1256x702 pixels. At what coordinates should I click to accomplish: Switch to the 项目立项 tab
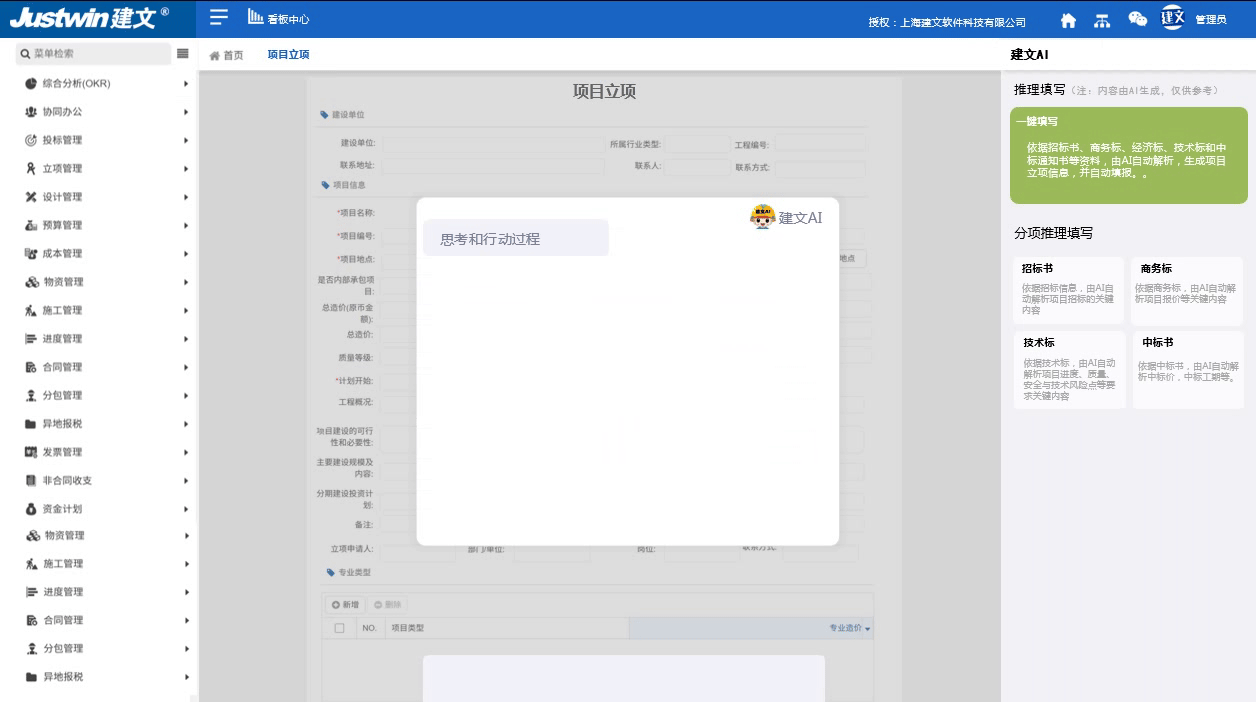click(288, 55)
